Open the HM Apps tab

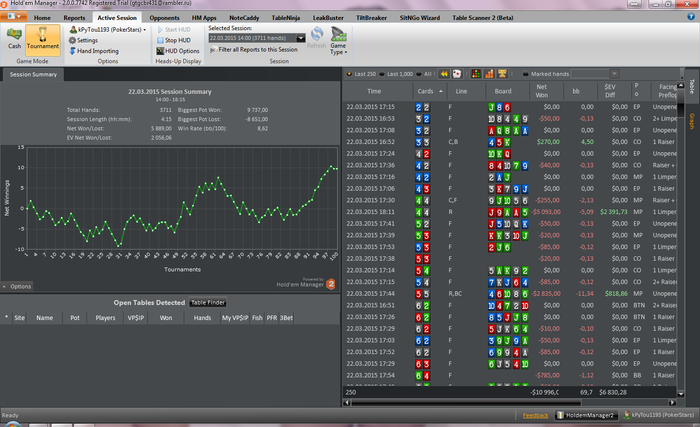[204, 18]
